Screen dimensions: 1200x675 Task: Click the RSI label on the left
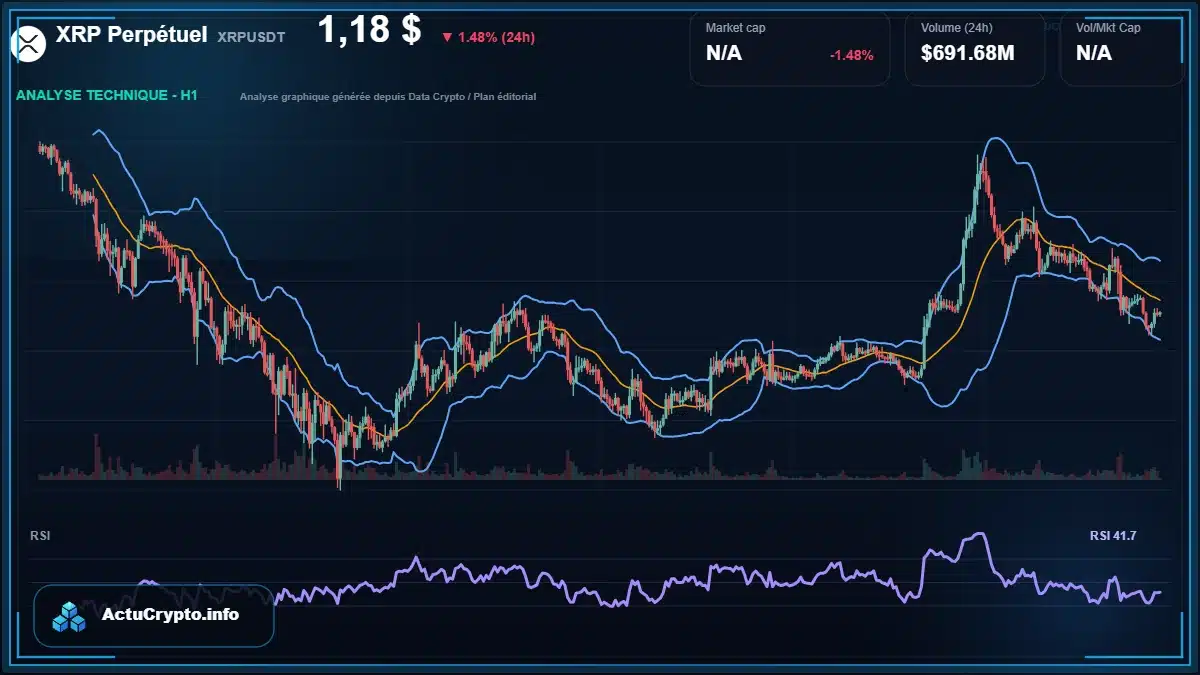41,537
